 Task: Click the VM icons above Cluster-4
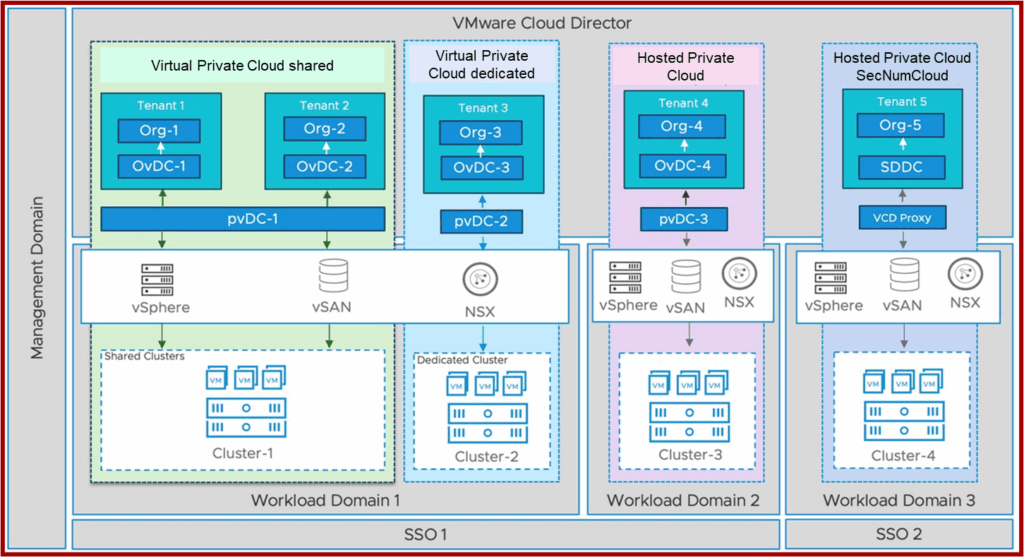[x=901, y=383]
